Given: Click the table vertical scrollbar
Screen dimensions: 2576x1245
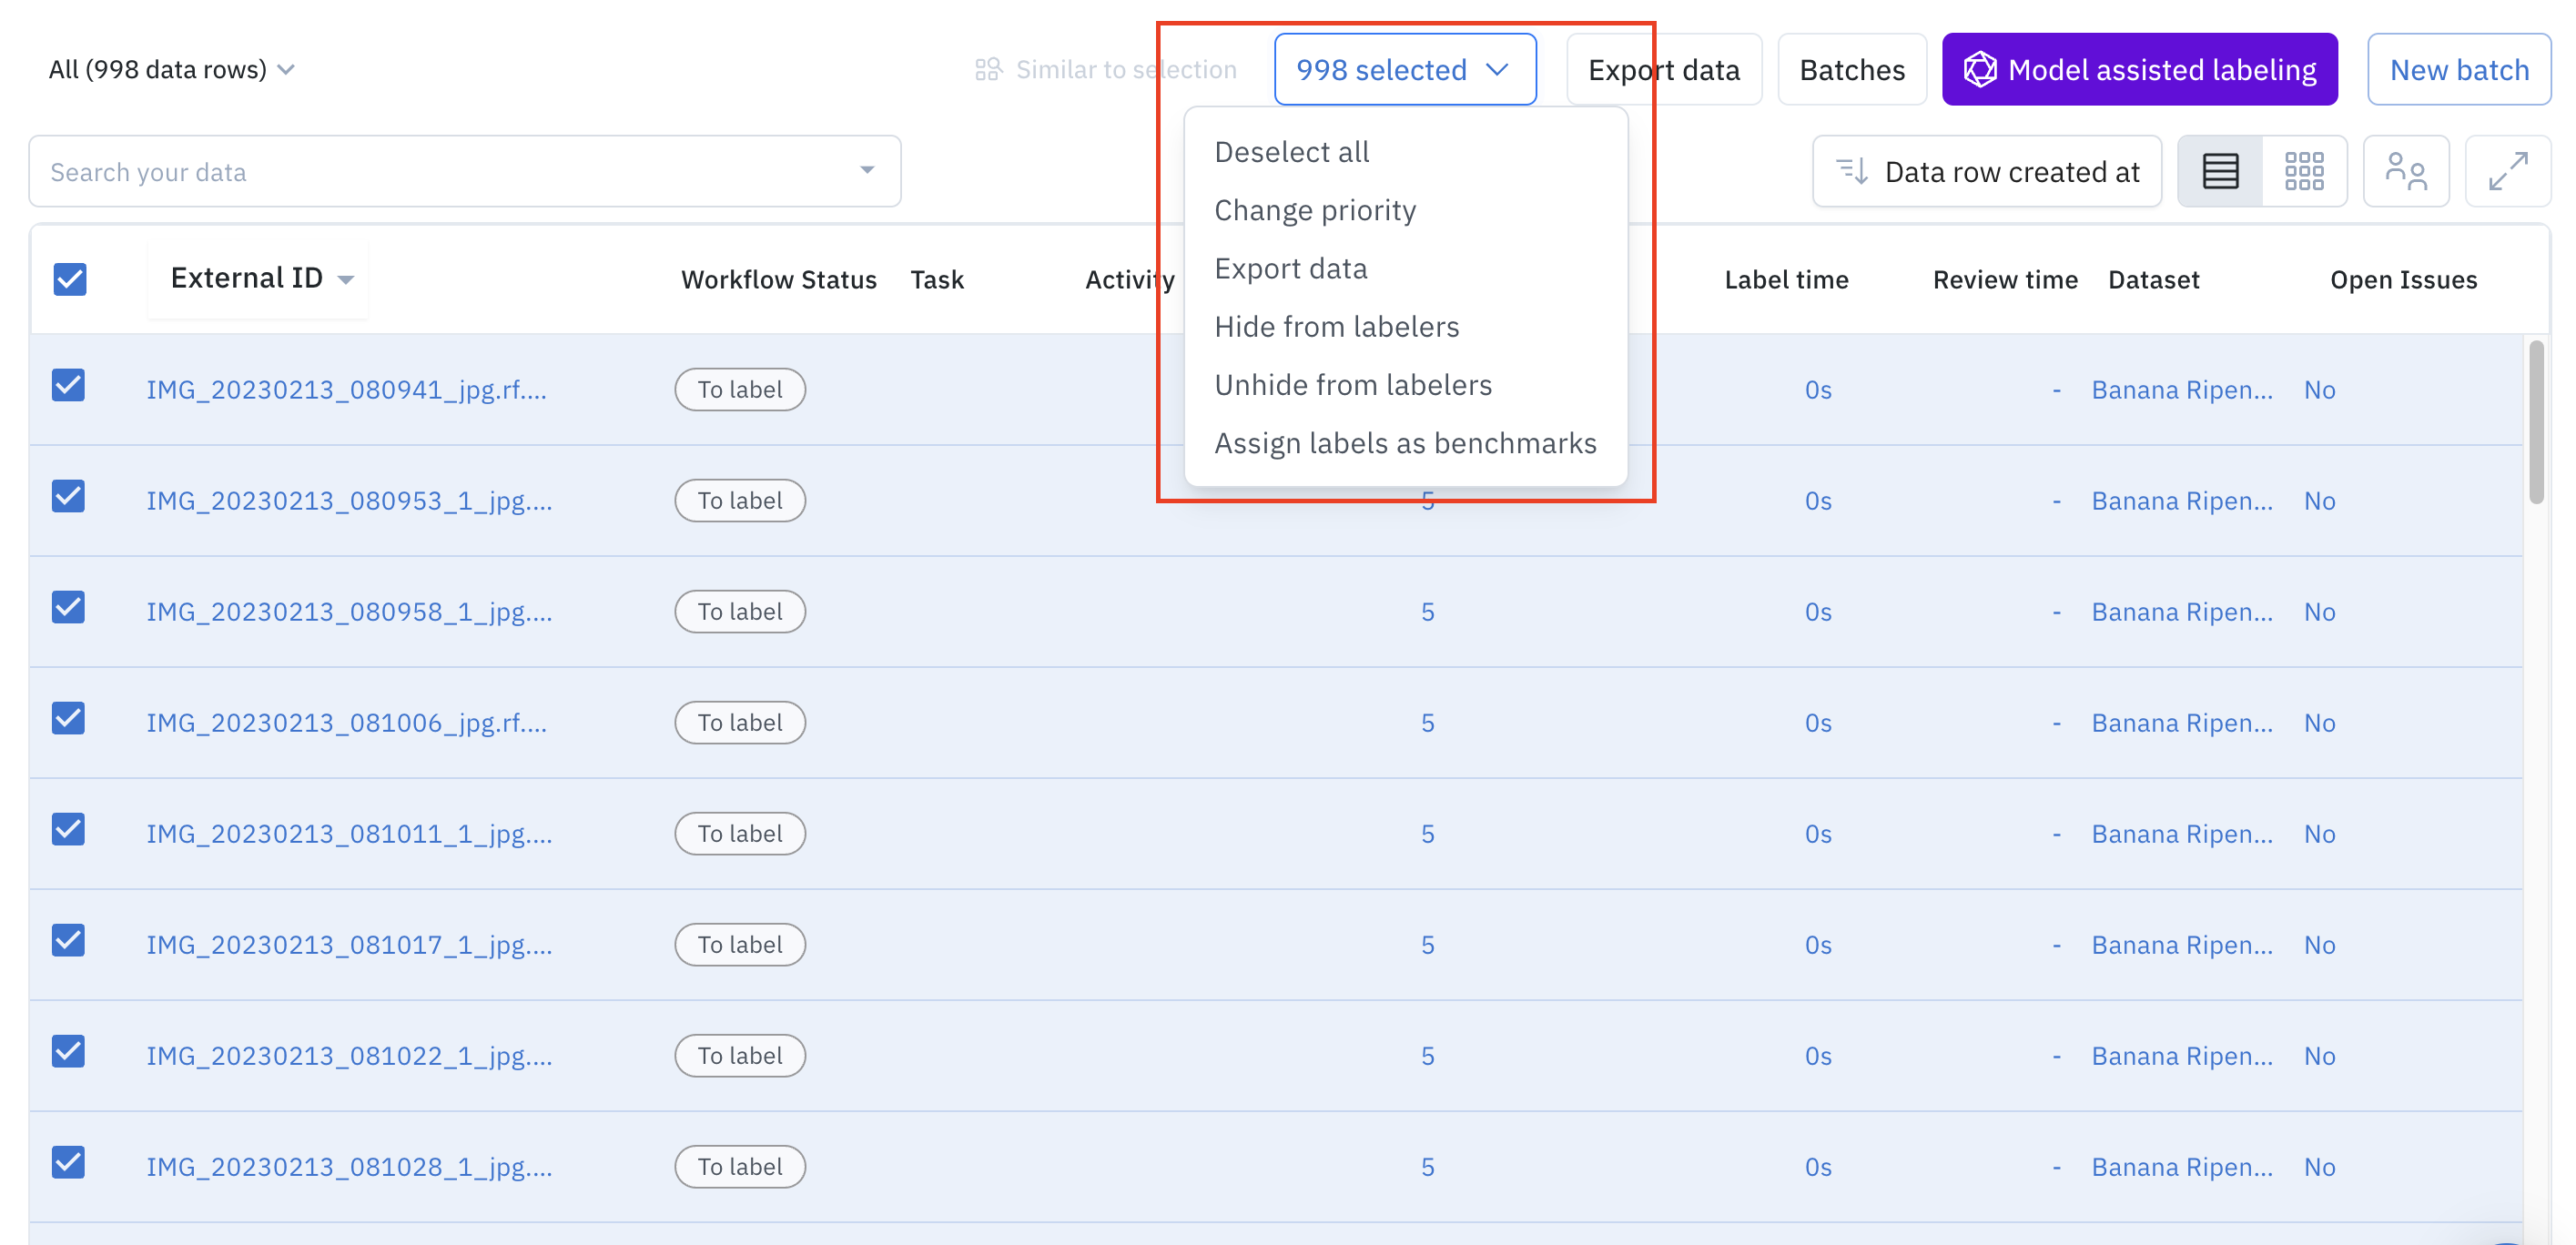Looking at the screenshot, I should click(x=2535, y=422).
